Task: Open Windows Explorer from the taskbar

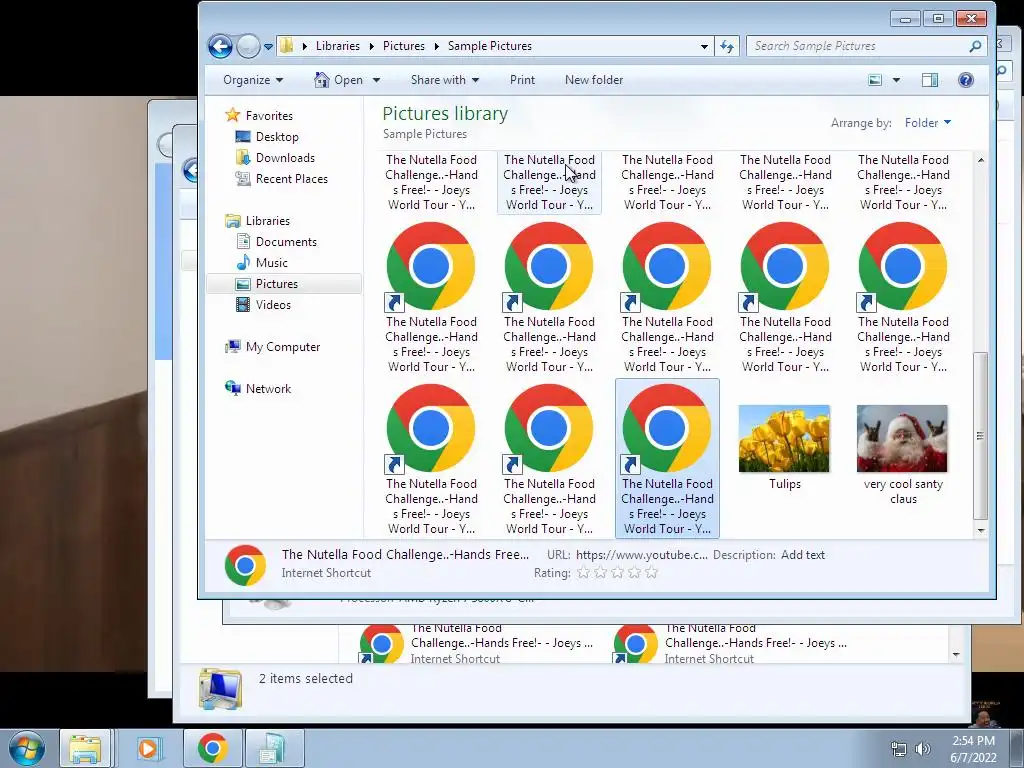Action: coord(85,748)
